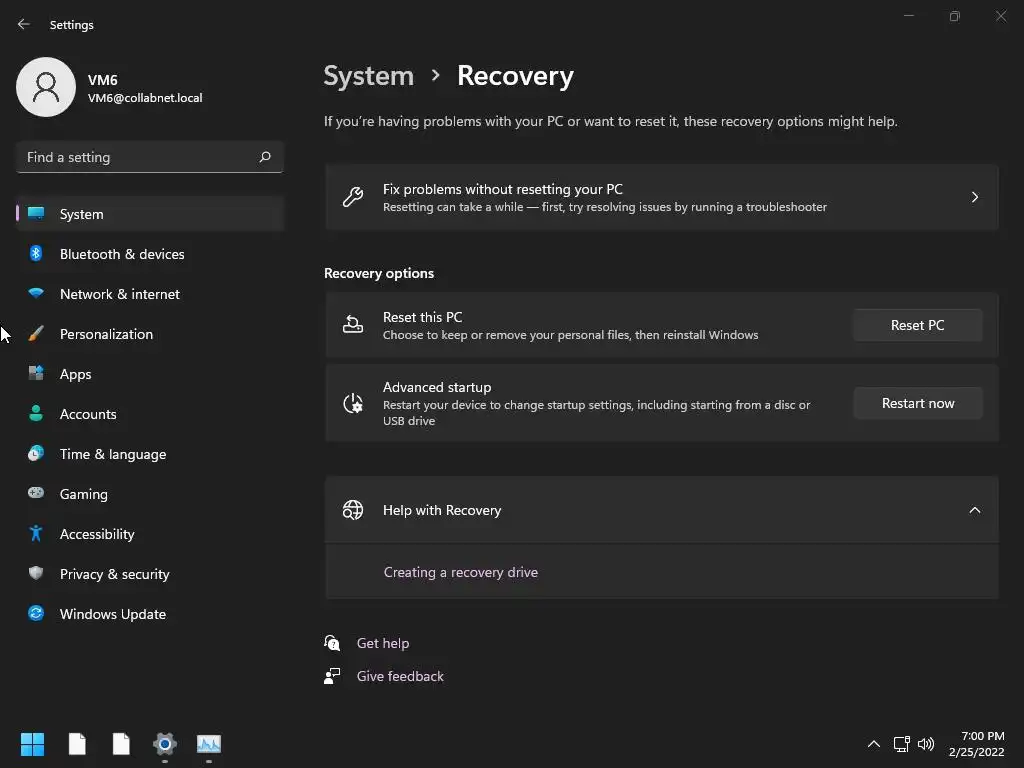Click the Personalization paintbrush icon

(x=36, y=334)
